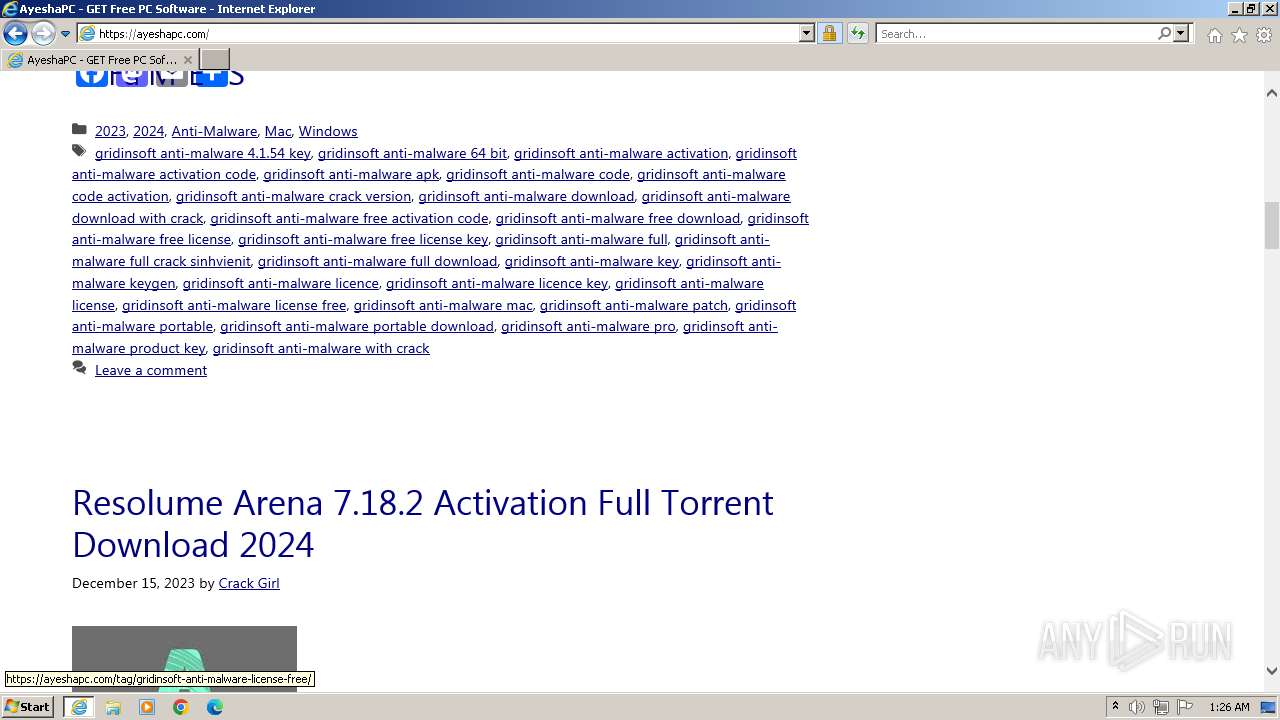Click the Leave a comment link
The image size is (1280, 720).
coord(151,370)
